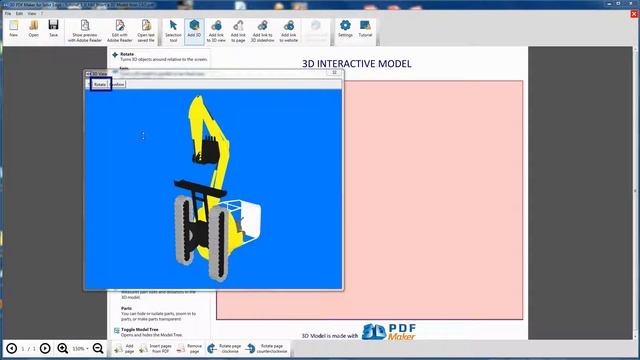
Task: Launch the Tutorial
Action: coord(365,29)
